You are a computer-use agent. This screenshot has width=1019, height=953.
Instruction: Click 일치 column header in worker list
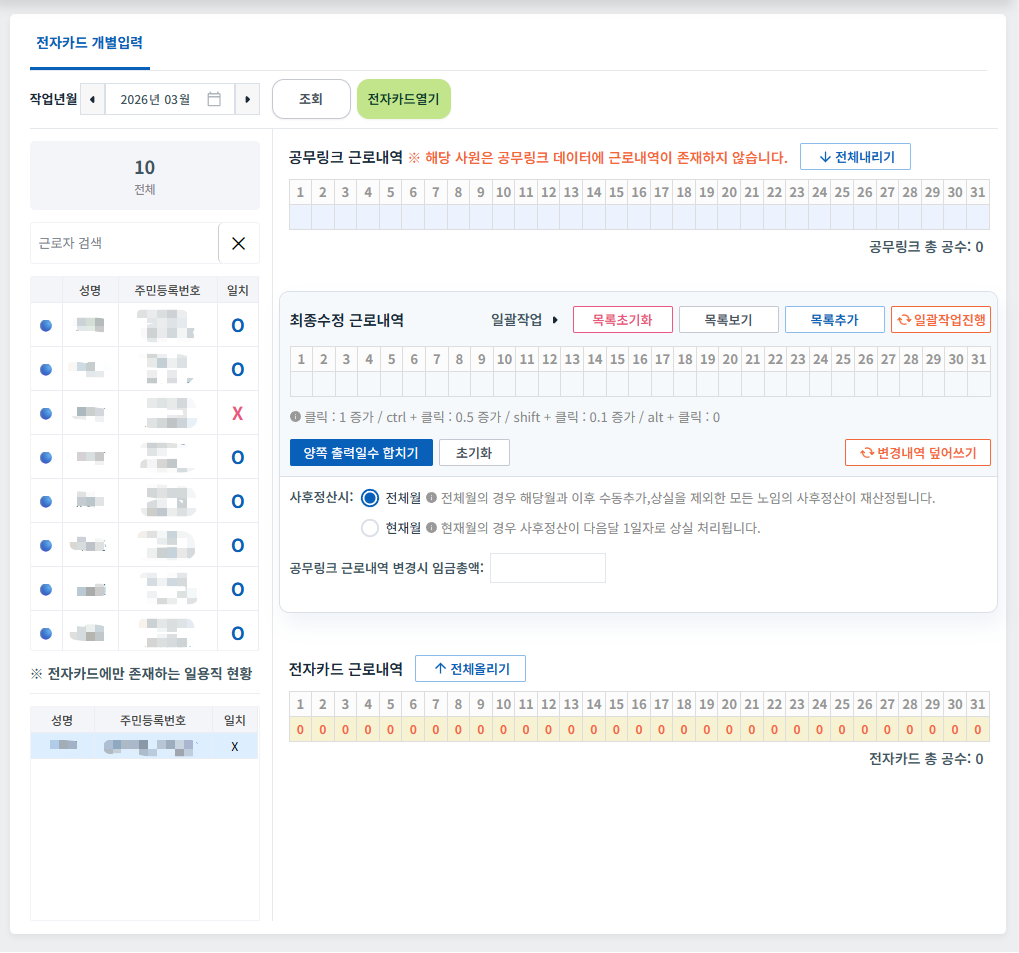pos(238,290)
